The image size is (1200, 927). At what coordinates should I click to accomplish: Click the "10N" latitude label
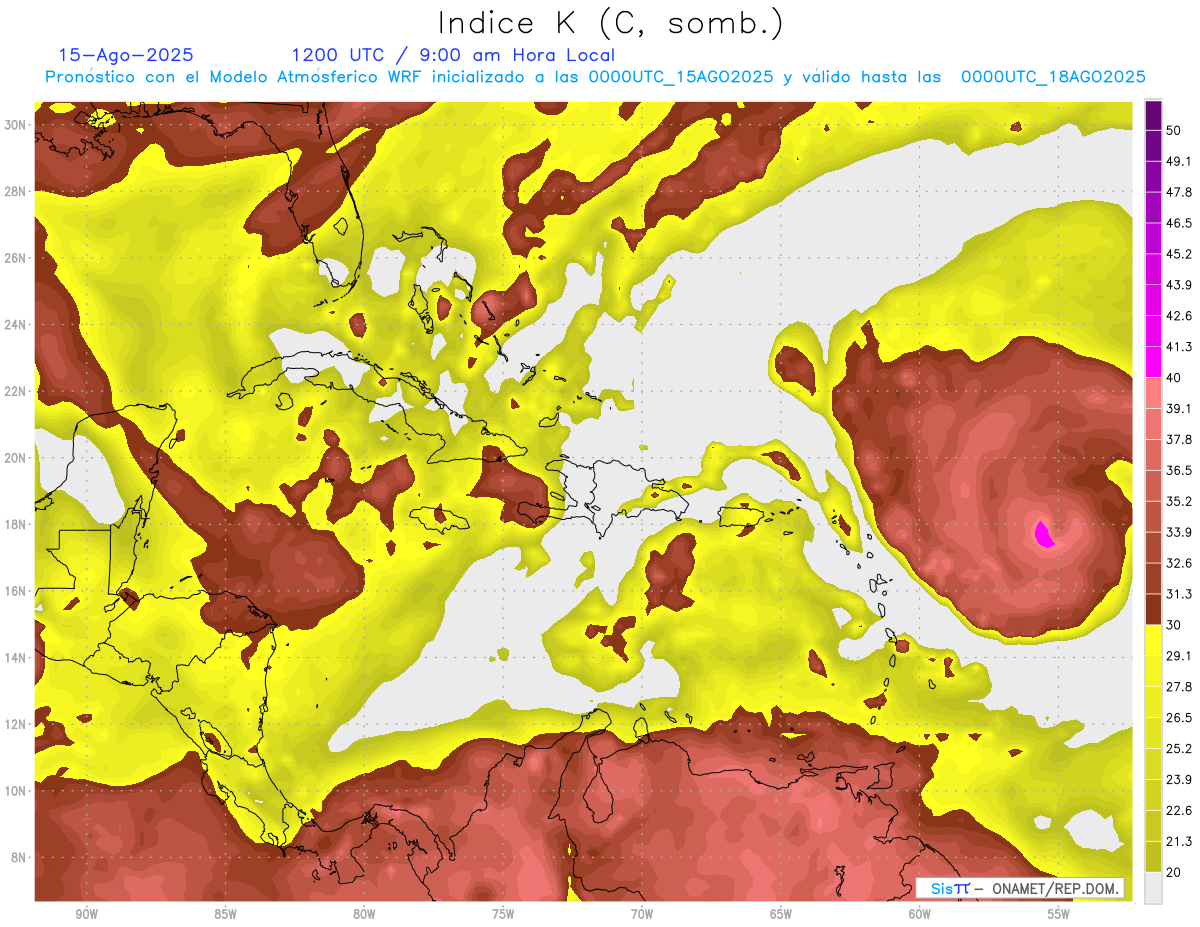17,791
